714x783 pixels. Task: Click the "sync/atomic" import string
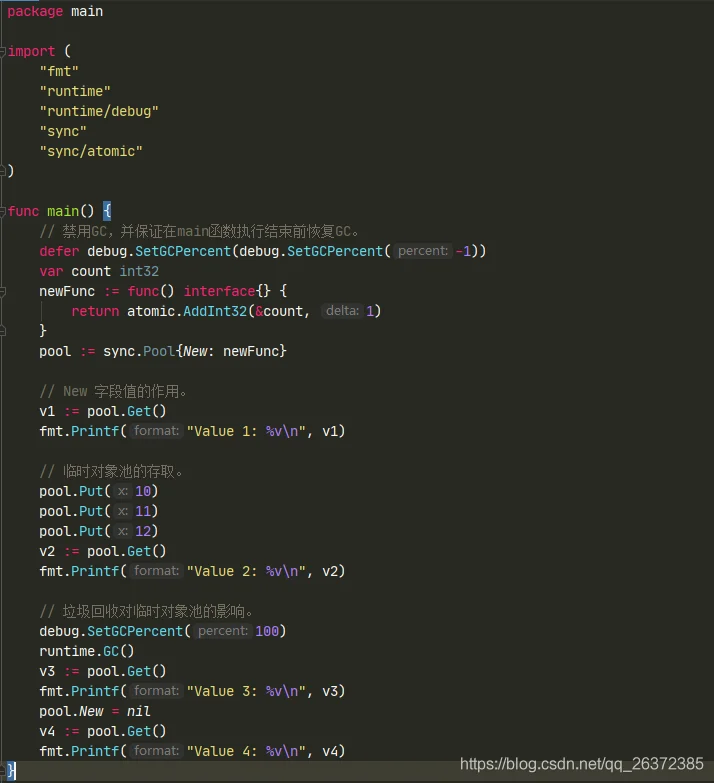pos(91,151)
